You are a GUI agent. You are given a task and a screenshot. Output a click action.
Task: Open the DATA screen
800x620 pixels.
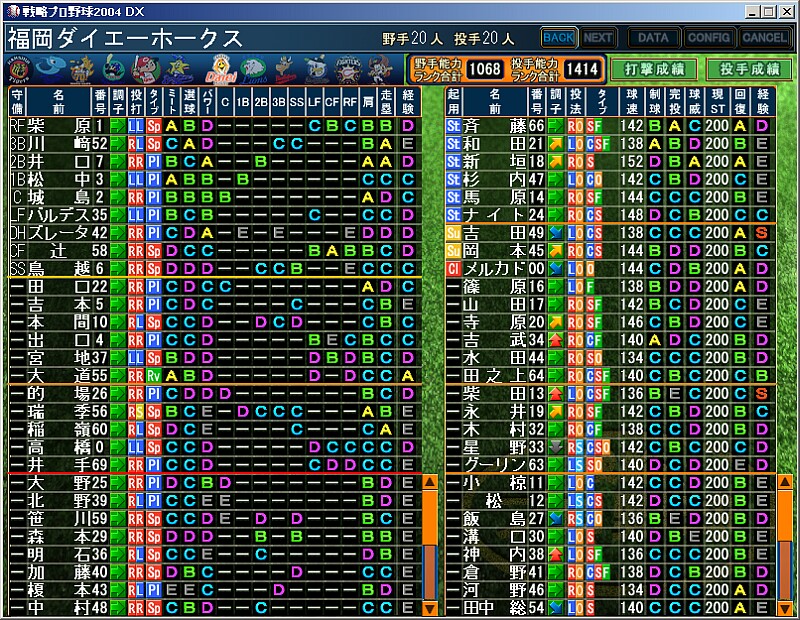tap(653, 38)
